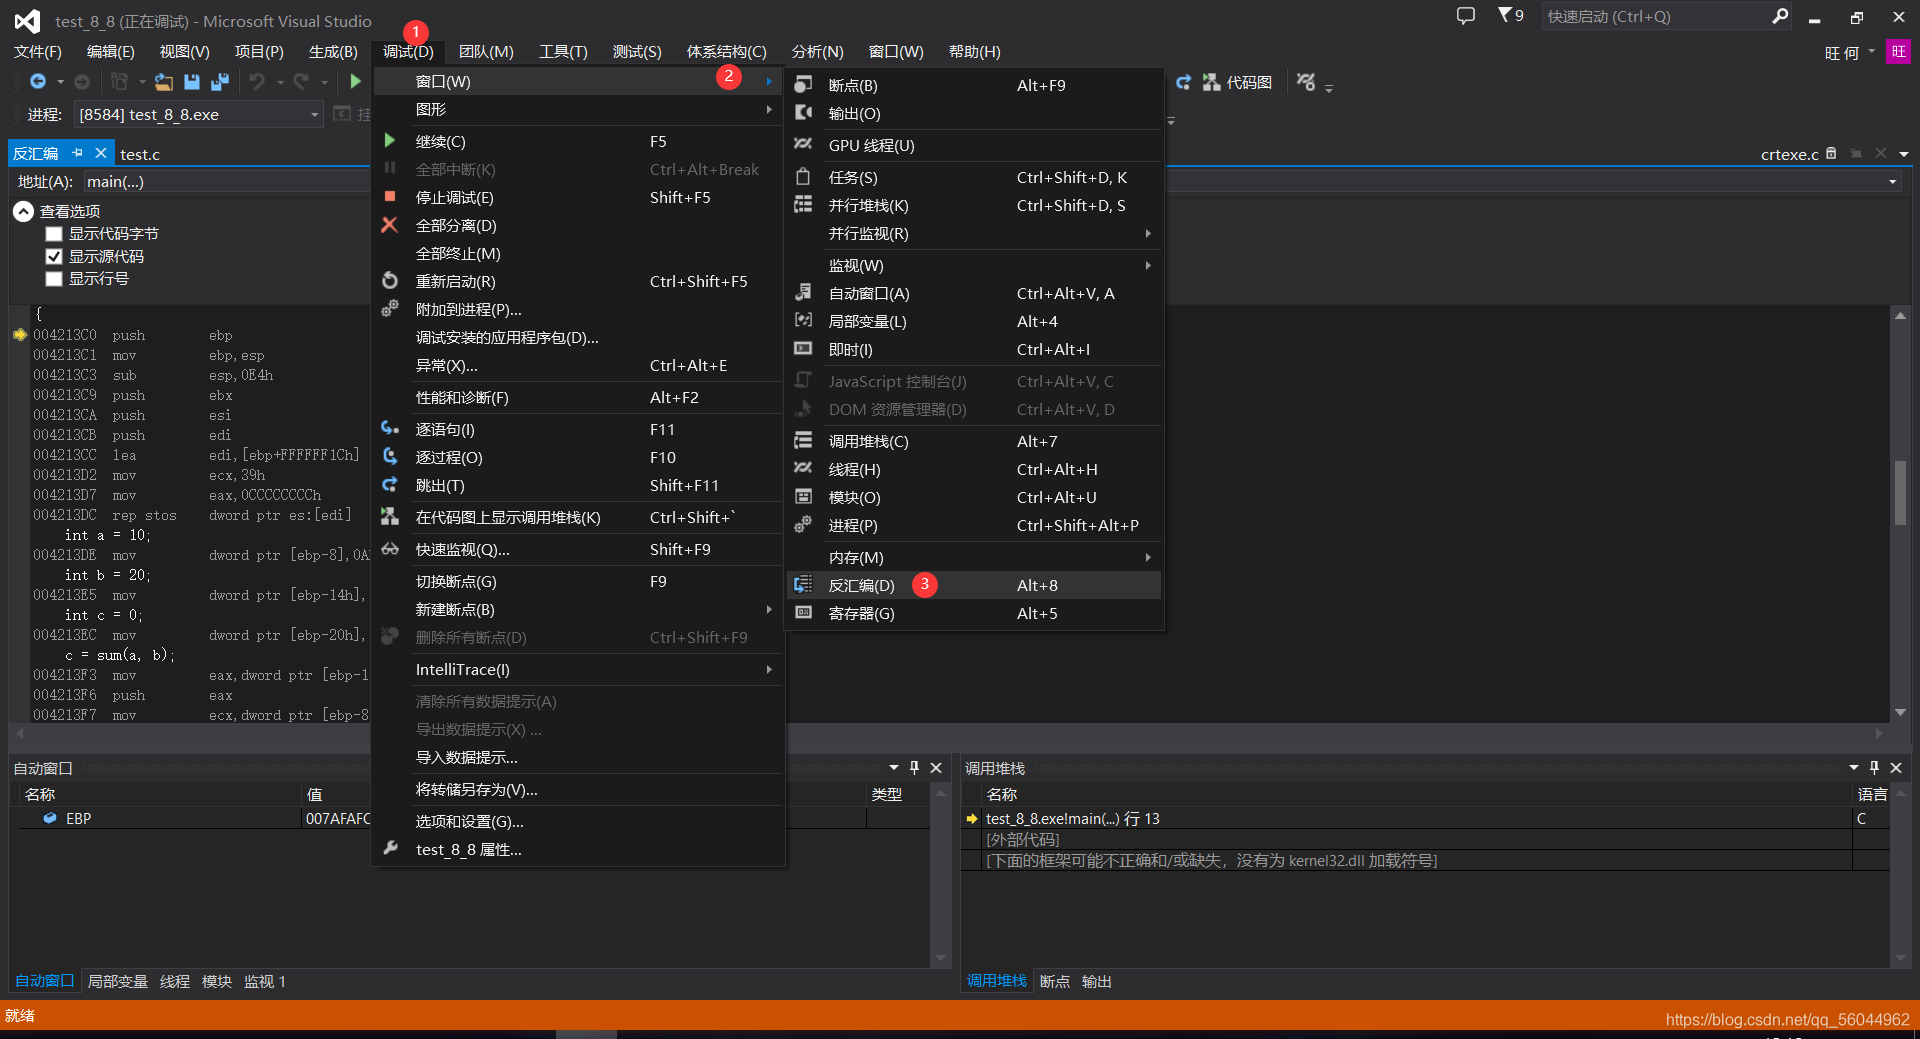Screen dimensions: 1920x1039
Task: Click the Modules window menu icon
Action: 803,497
